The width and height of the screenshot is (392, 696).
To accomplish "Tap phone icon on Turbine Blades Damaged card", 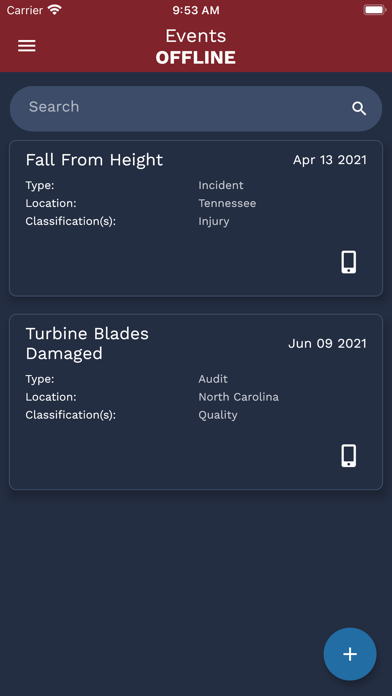I will (348, 455).
